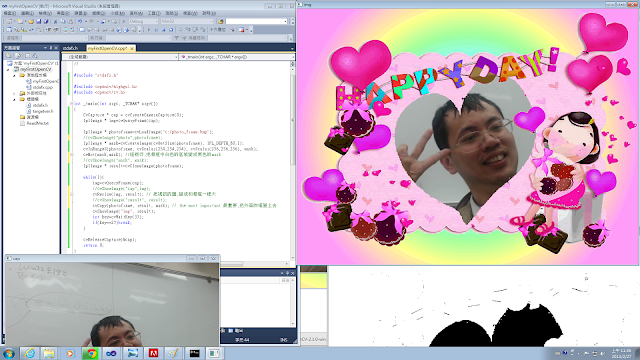The image size is (640, 360).
Task: Click the Stop Debugging square icon
Action: pyautogui.click(x=163, y=29)
